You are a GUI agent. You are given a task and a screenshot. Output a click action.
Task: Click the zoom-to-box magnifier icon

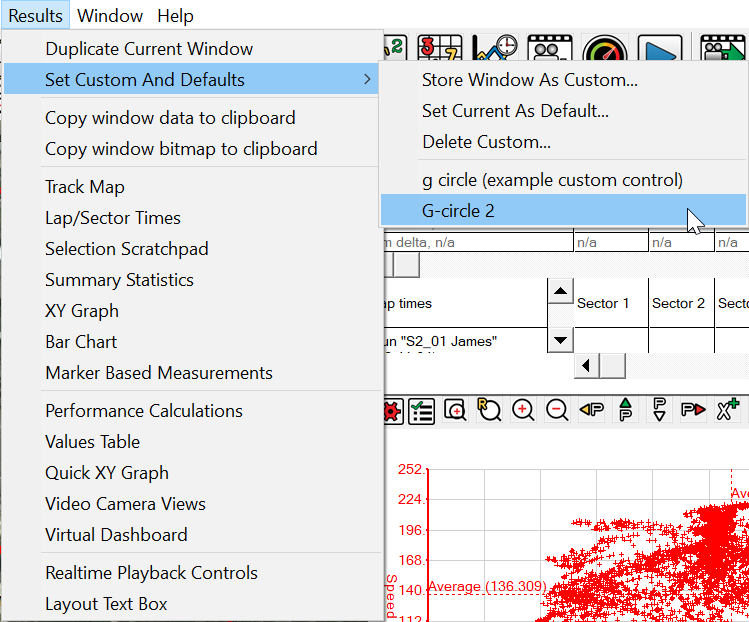455,411
